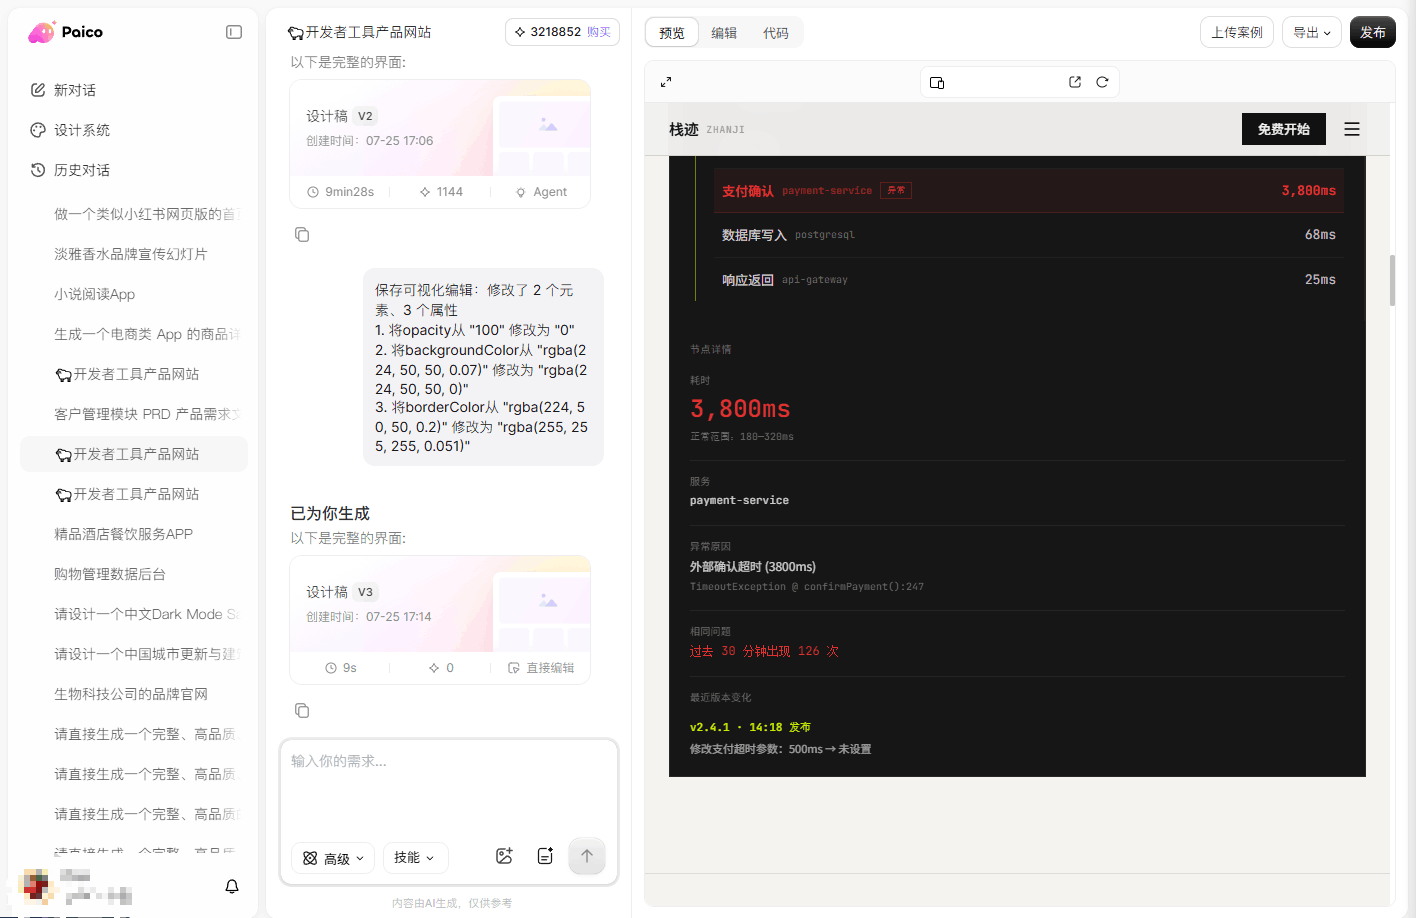The width and height of the screenshot is (1416, 918).
Task: Click the 发布 button
Action: 1373,32
